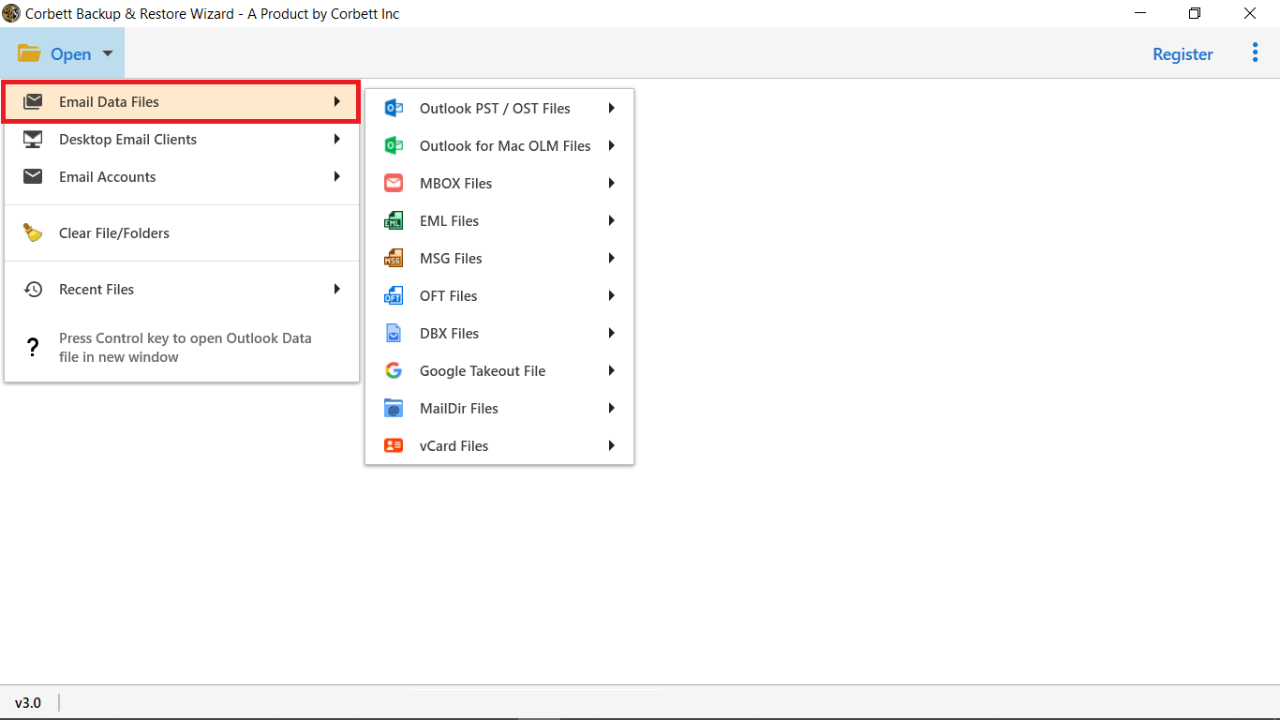Screen dimensions: 1280x720
Task: Click the Google Takeout File icon
Action: [x=393, y=370]
